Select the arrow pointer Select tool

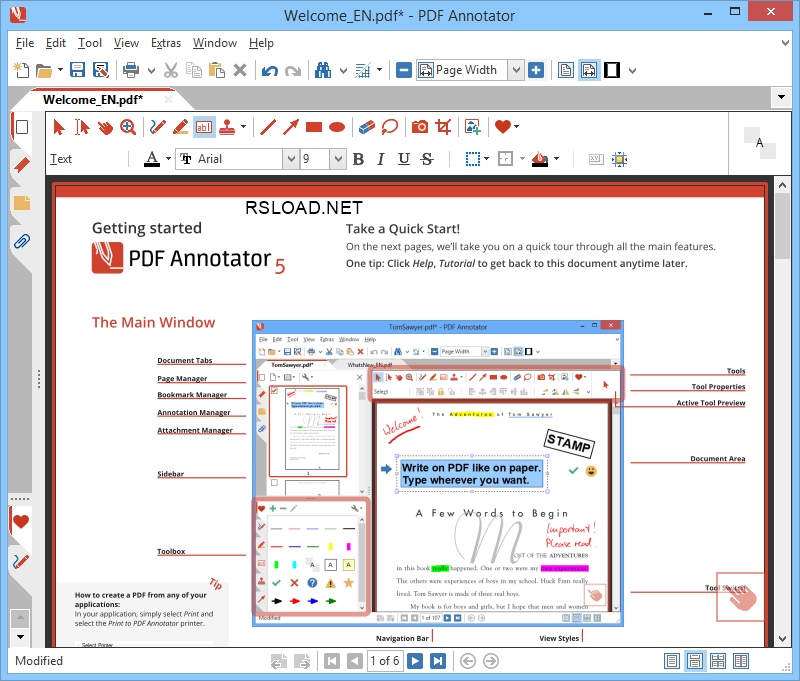click(59, 127)
